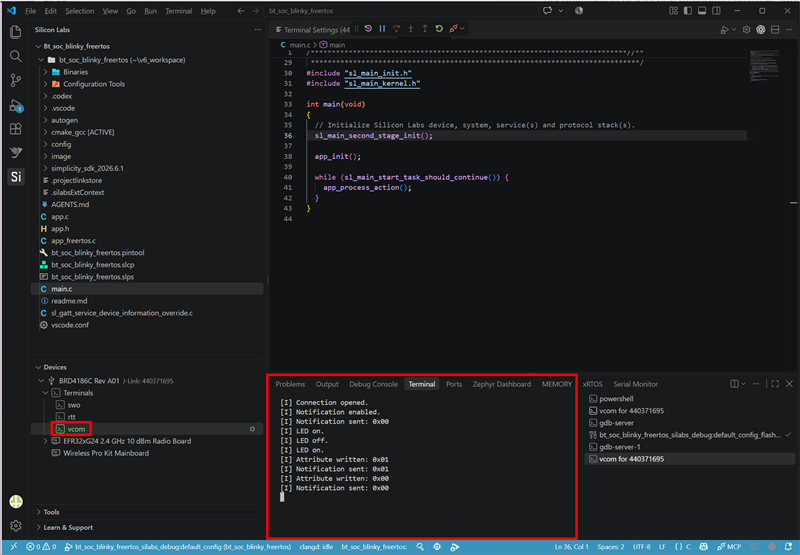The height and width of the screenshot is (555, 800).
Task: Open the Silicon Labs Si sidebar view
Action: (x=16, y=176)
